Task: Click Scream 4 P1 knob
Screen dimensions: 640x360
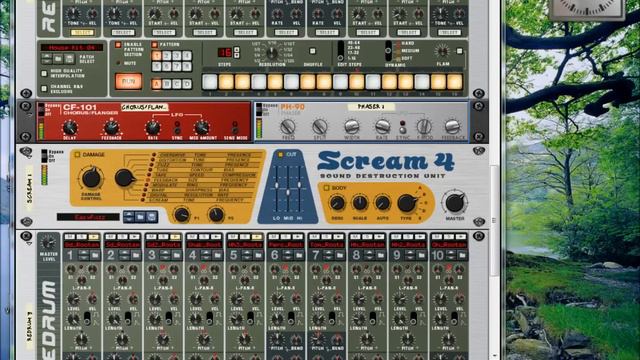Action: coord(182,214)
